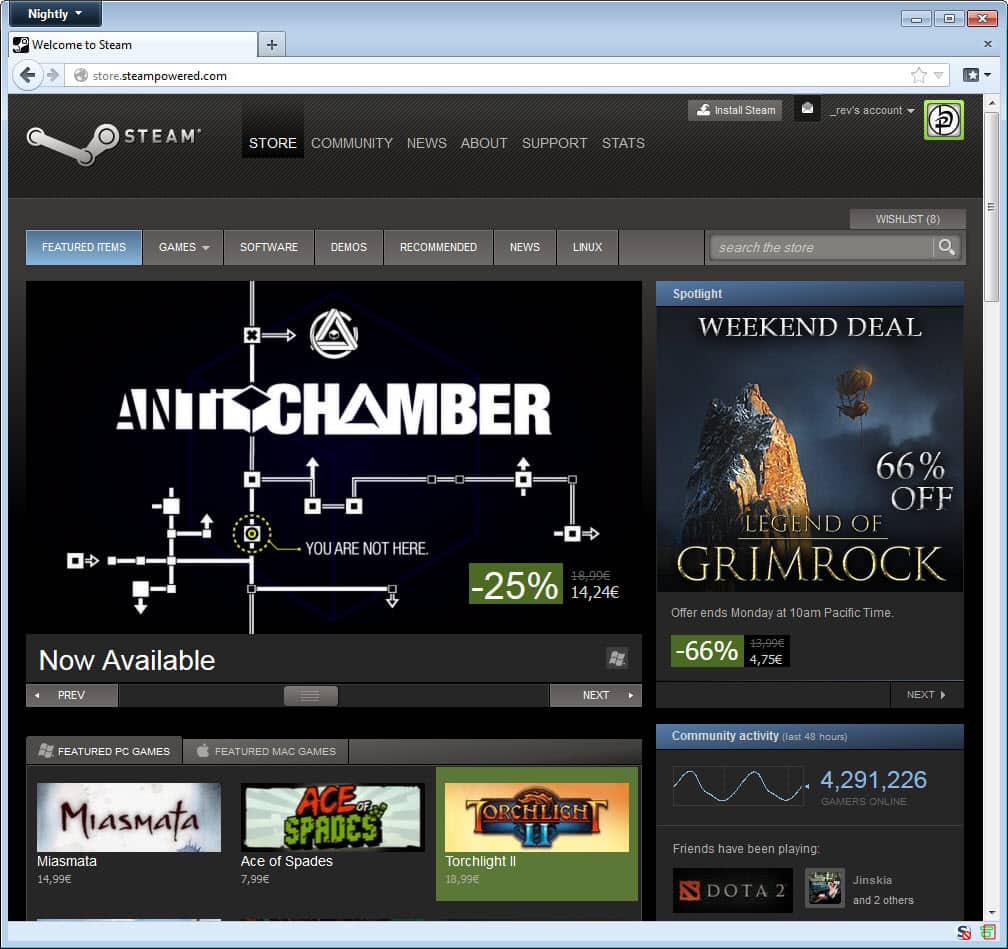Open the inbox envelope icon
The height and width of the screenshot is (949, 1008).
point(807,109)
